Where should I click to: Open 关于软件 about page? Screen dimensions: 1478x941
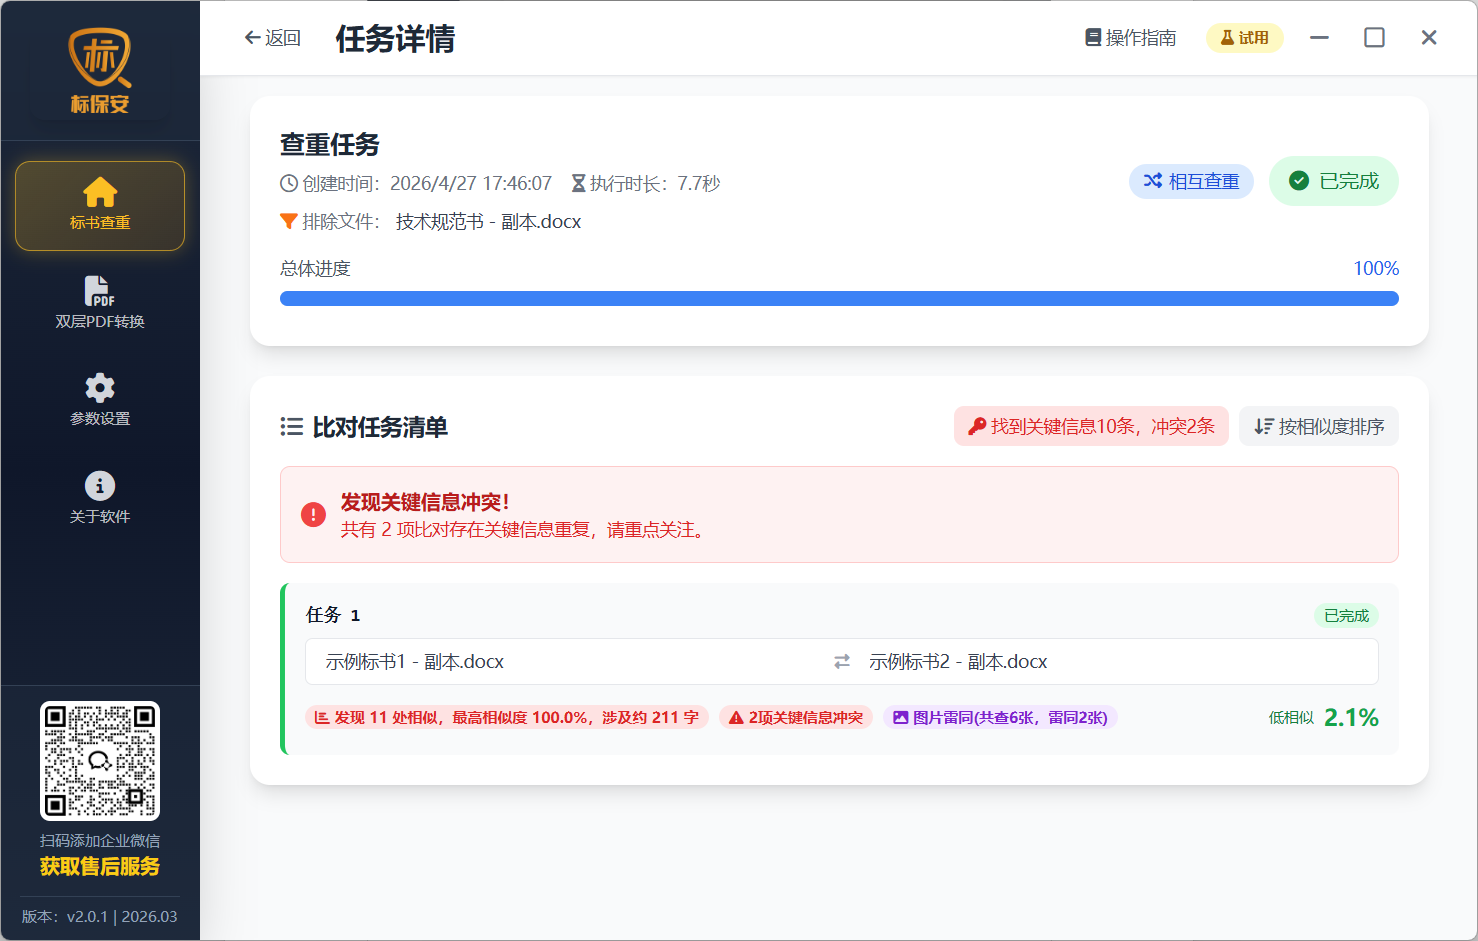[x=100, y=497]
